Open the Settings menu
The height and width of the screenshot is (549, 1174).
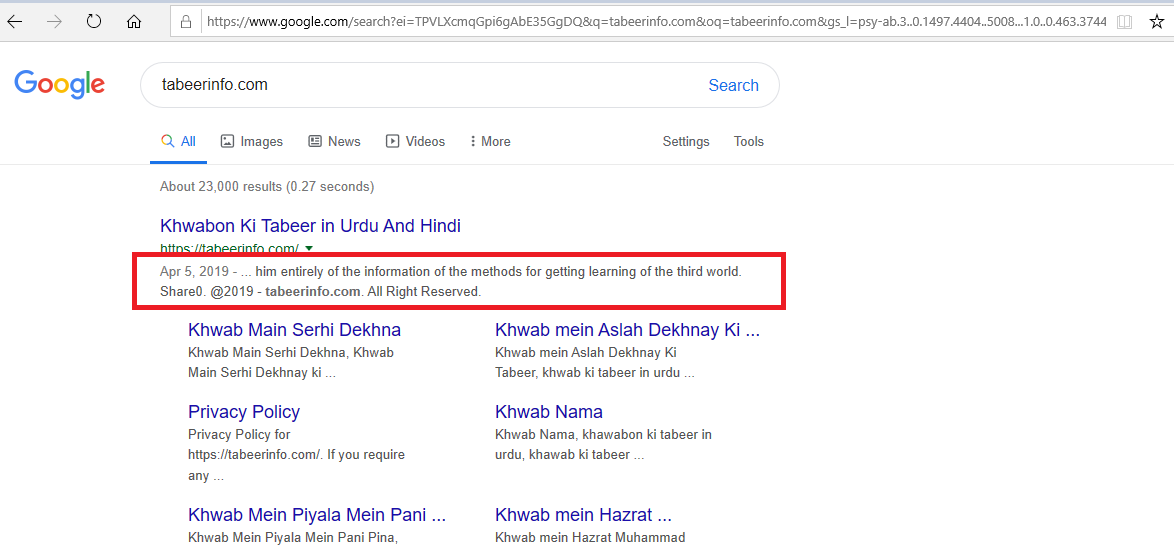686,142
